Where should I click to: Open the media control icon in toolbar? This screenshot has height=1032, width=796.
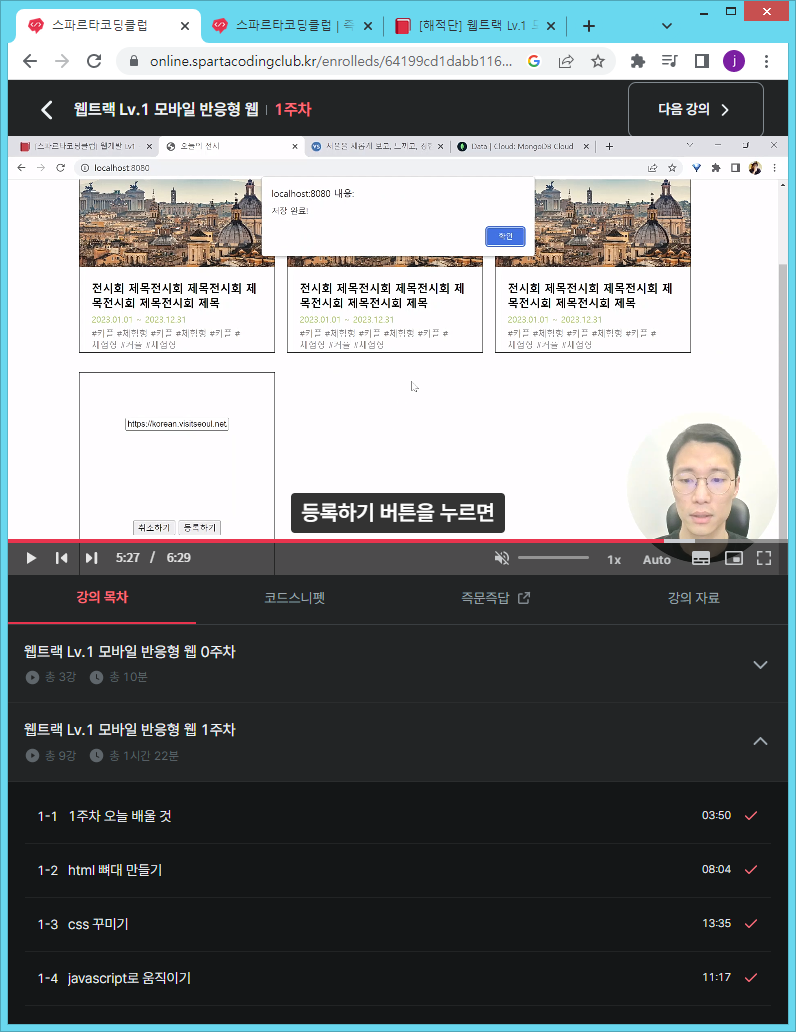670,61
